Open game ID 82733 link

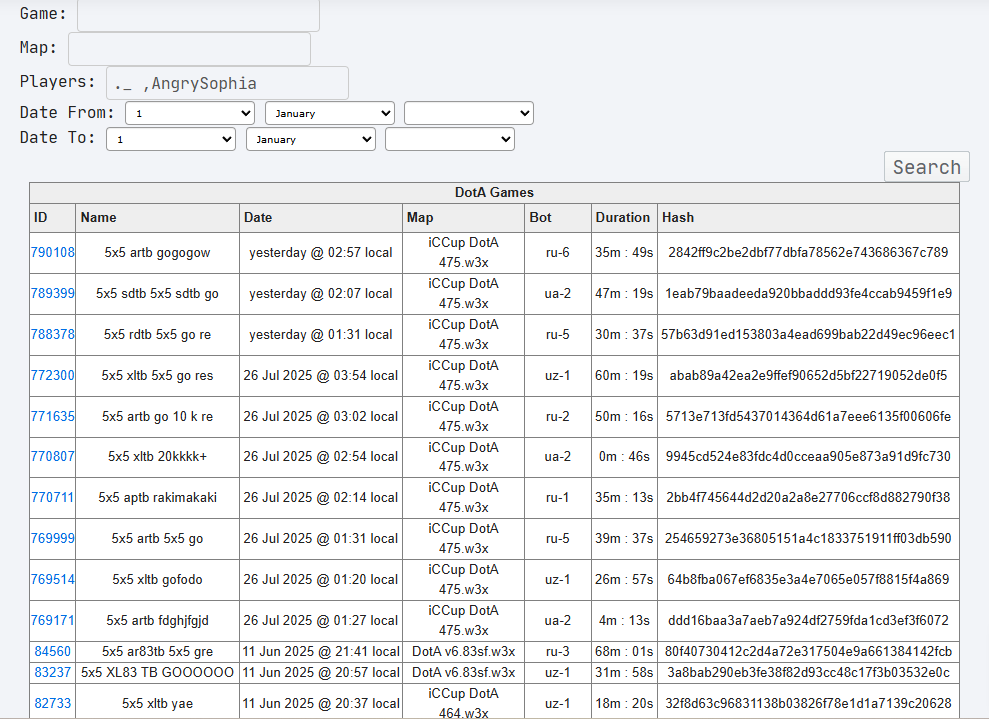[52, 703]
